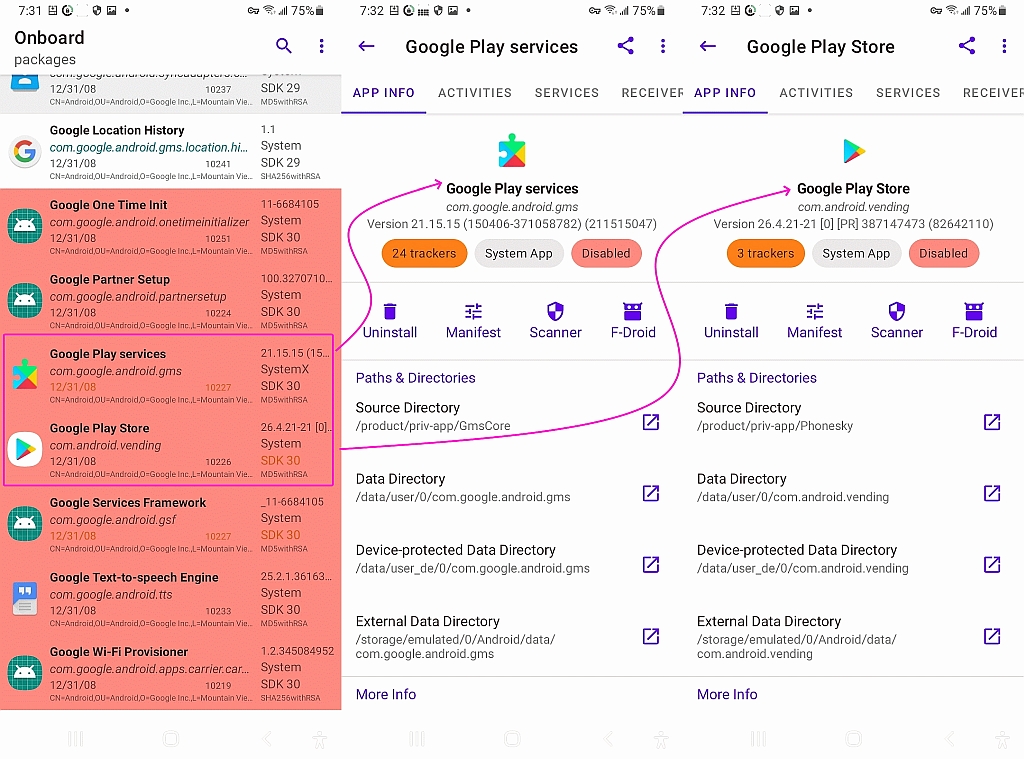Tap Version 21.15.15 text for Play services
The image size is (1024, 759).
(512, 224)
